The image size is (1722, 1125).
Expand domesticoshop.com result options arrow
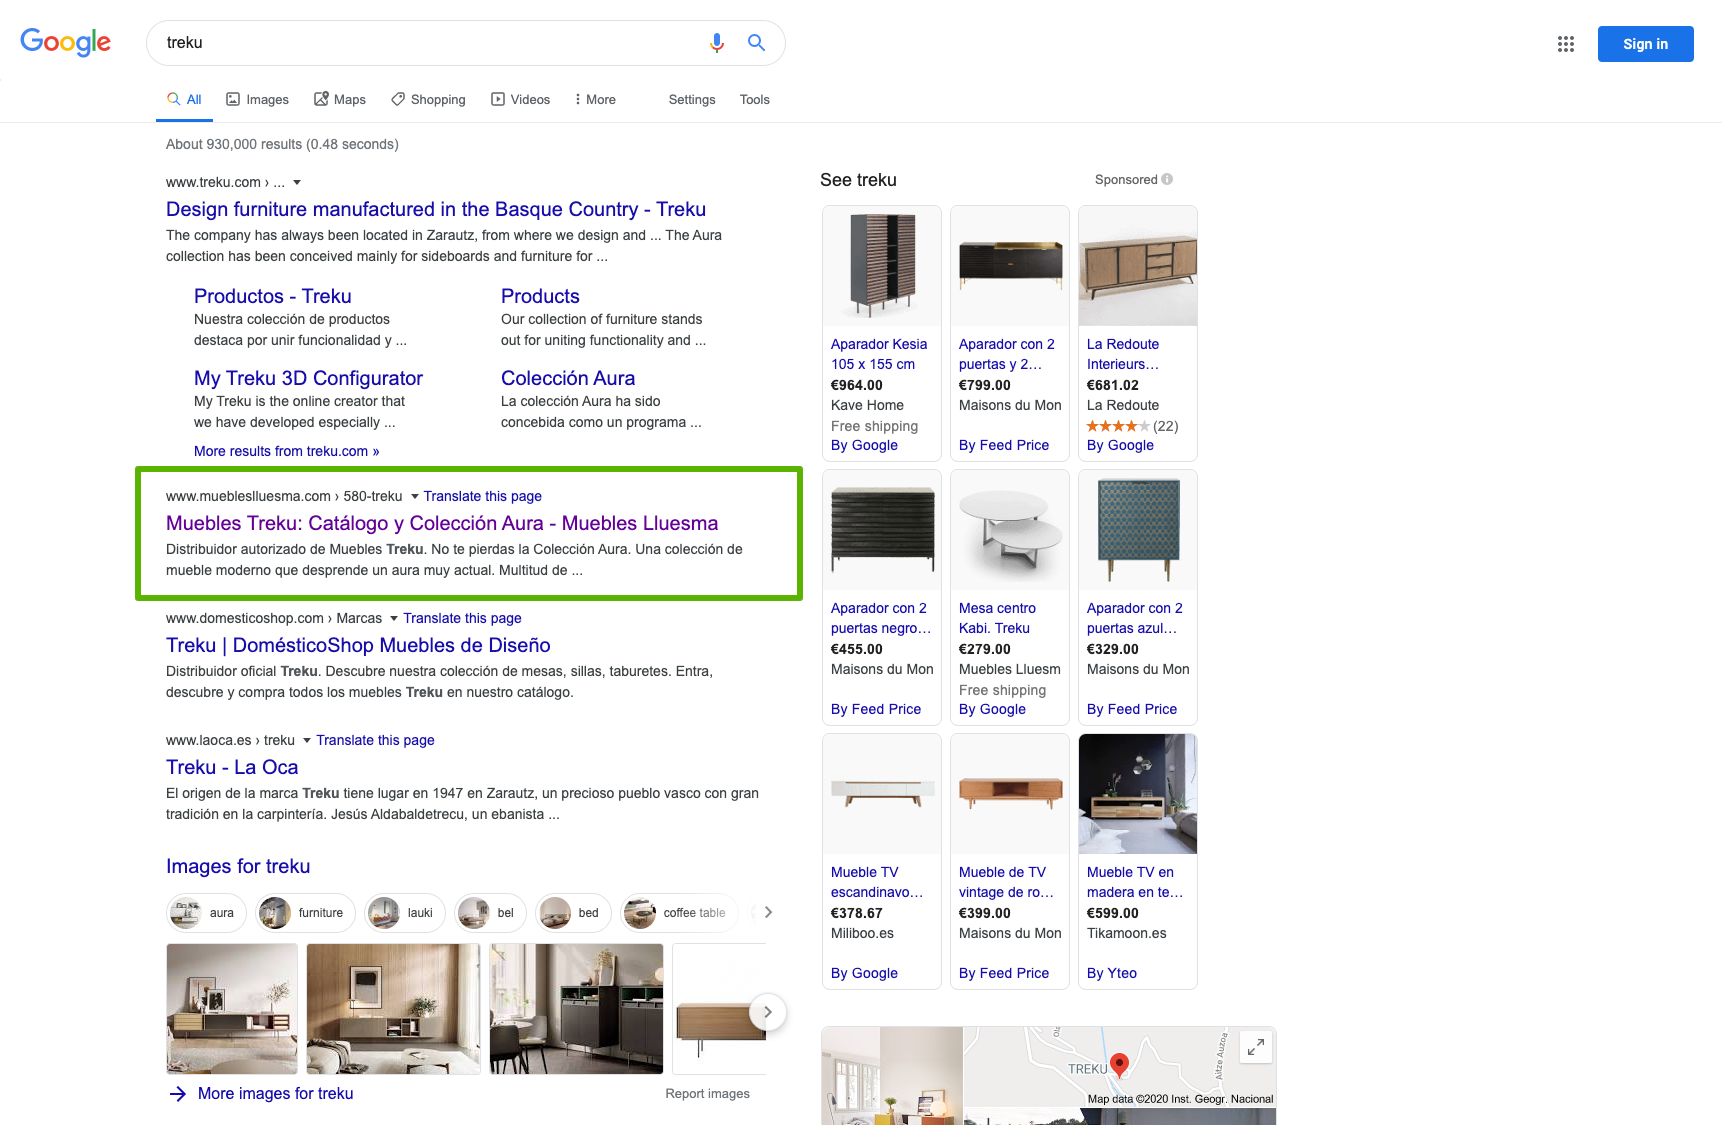[x=394, y=619]
